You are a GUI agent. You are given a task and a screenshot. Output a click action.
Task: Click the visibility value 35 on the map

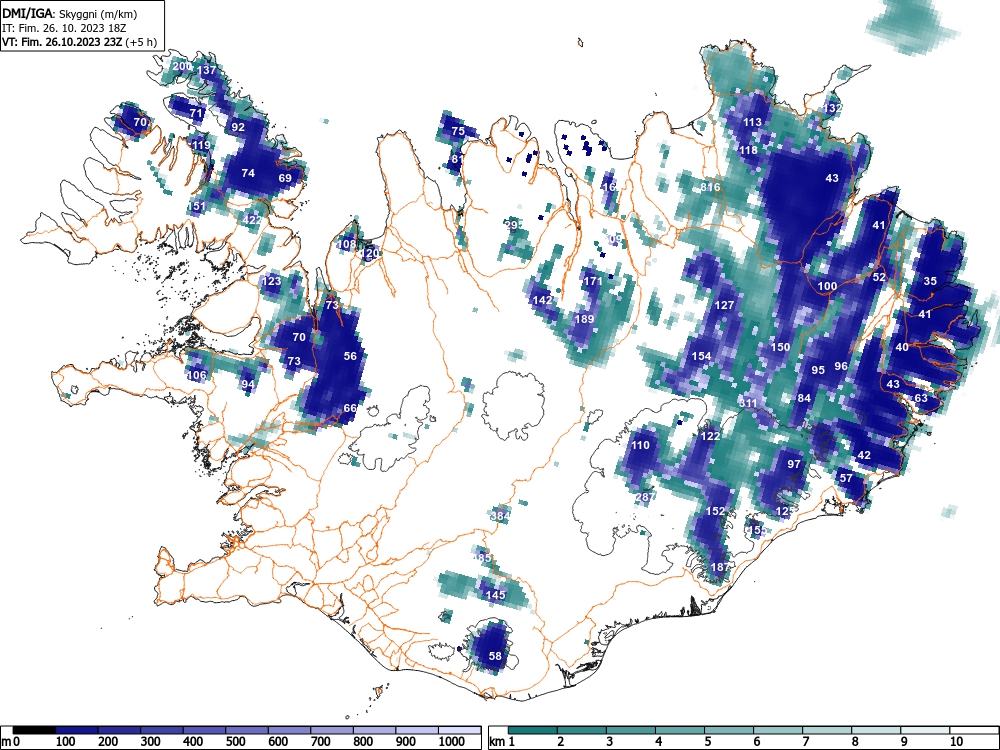(930, 281)
